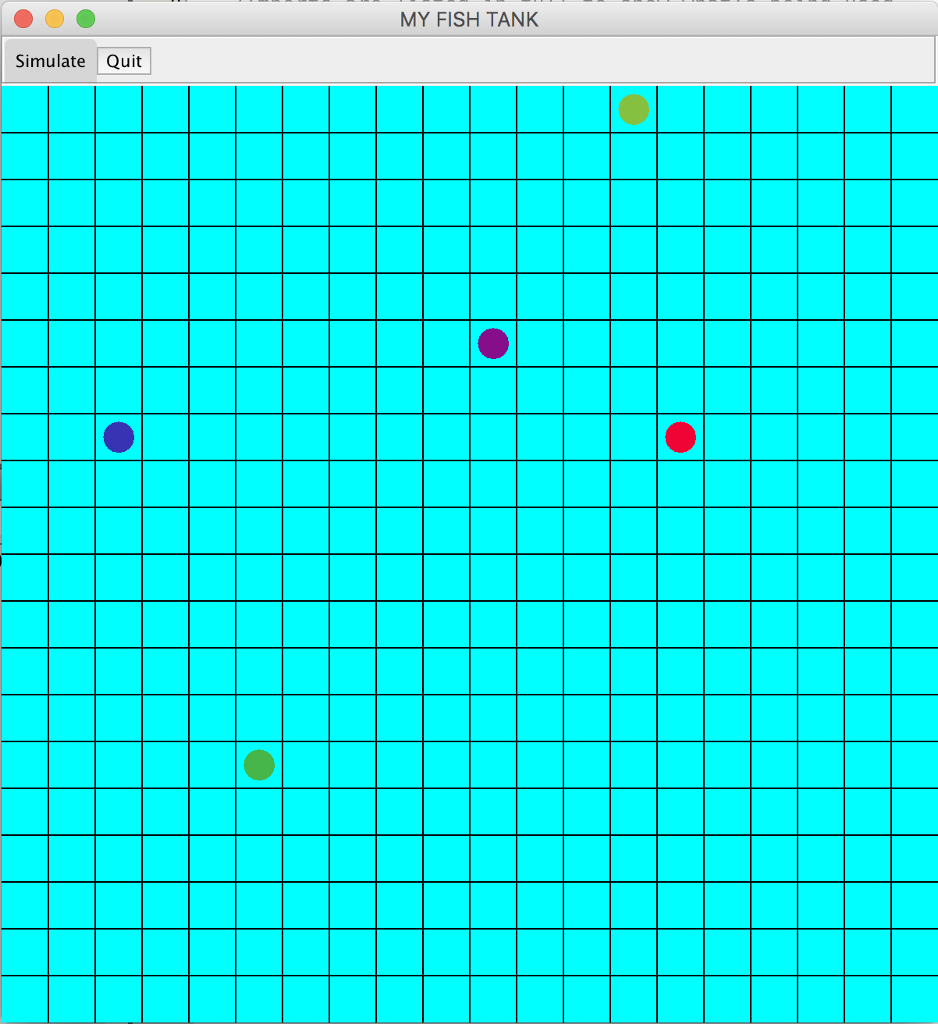Select the green fish near the bottom
Viewport: 938px width, 1024px height.
coord(258,764)
